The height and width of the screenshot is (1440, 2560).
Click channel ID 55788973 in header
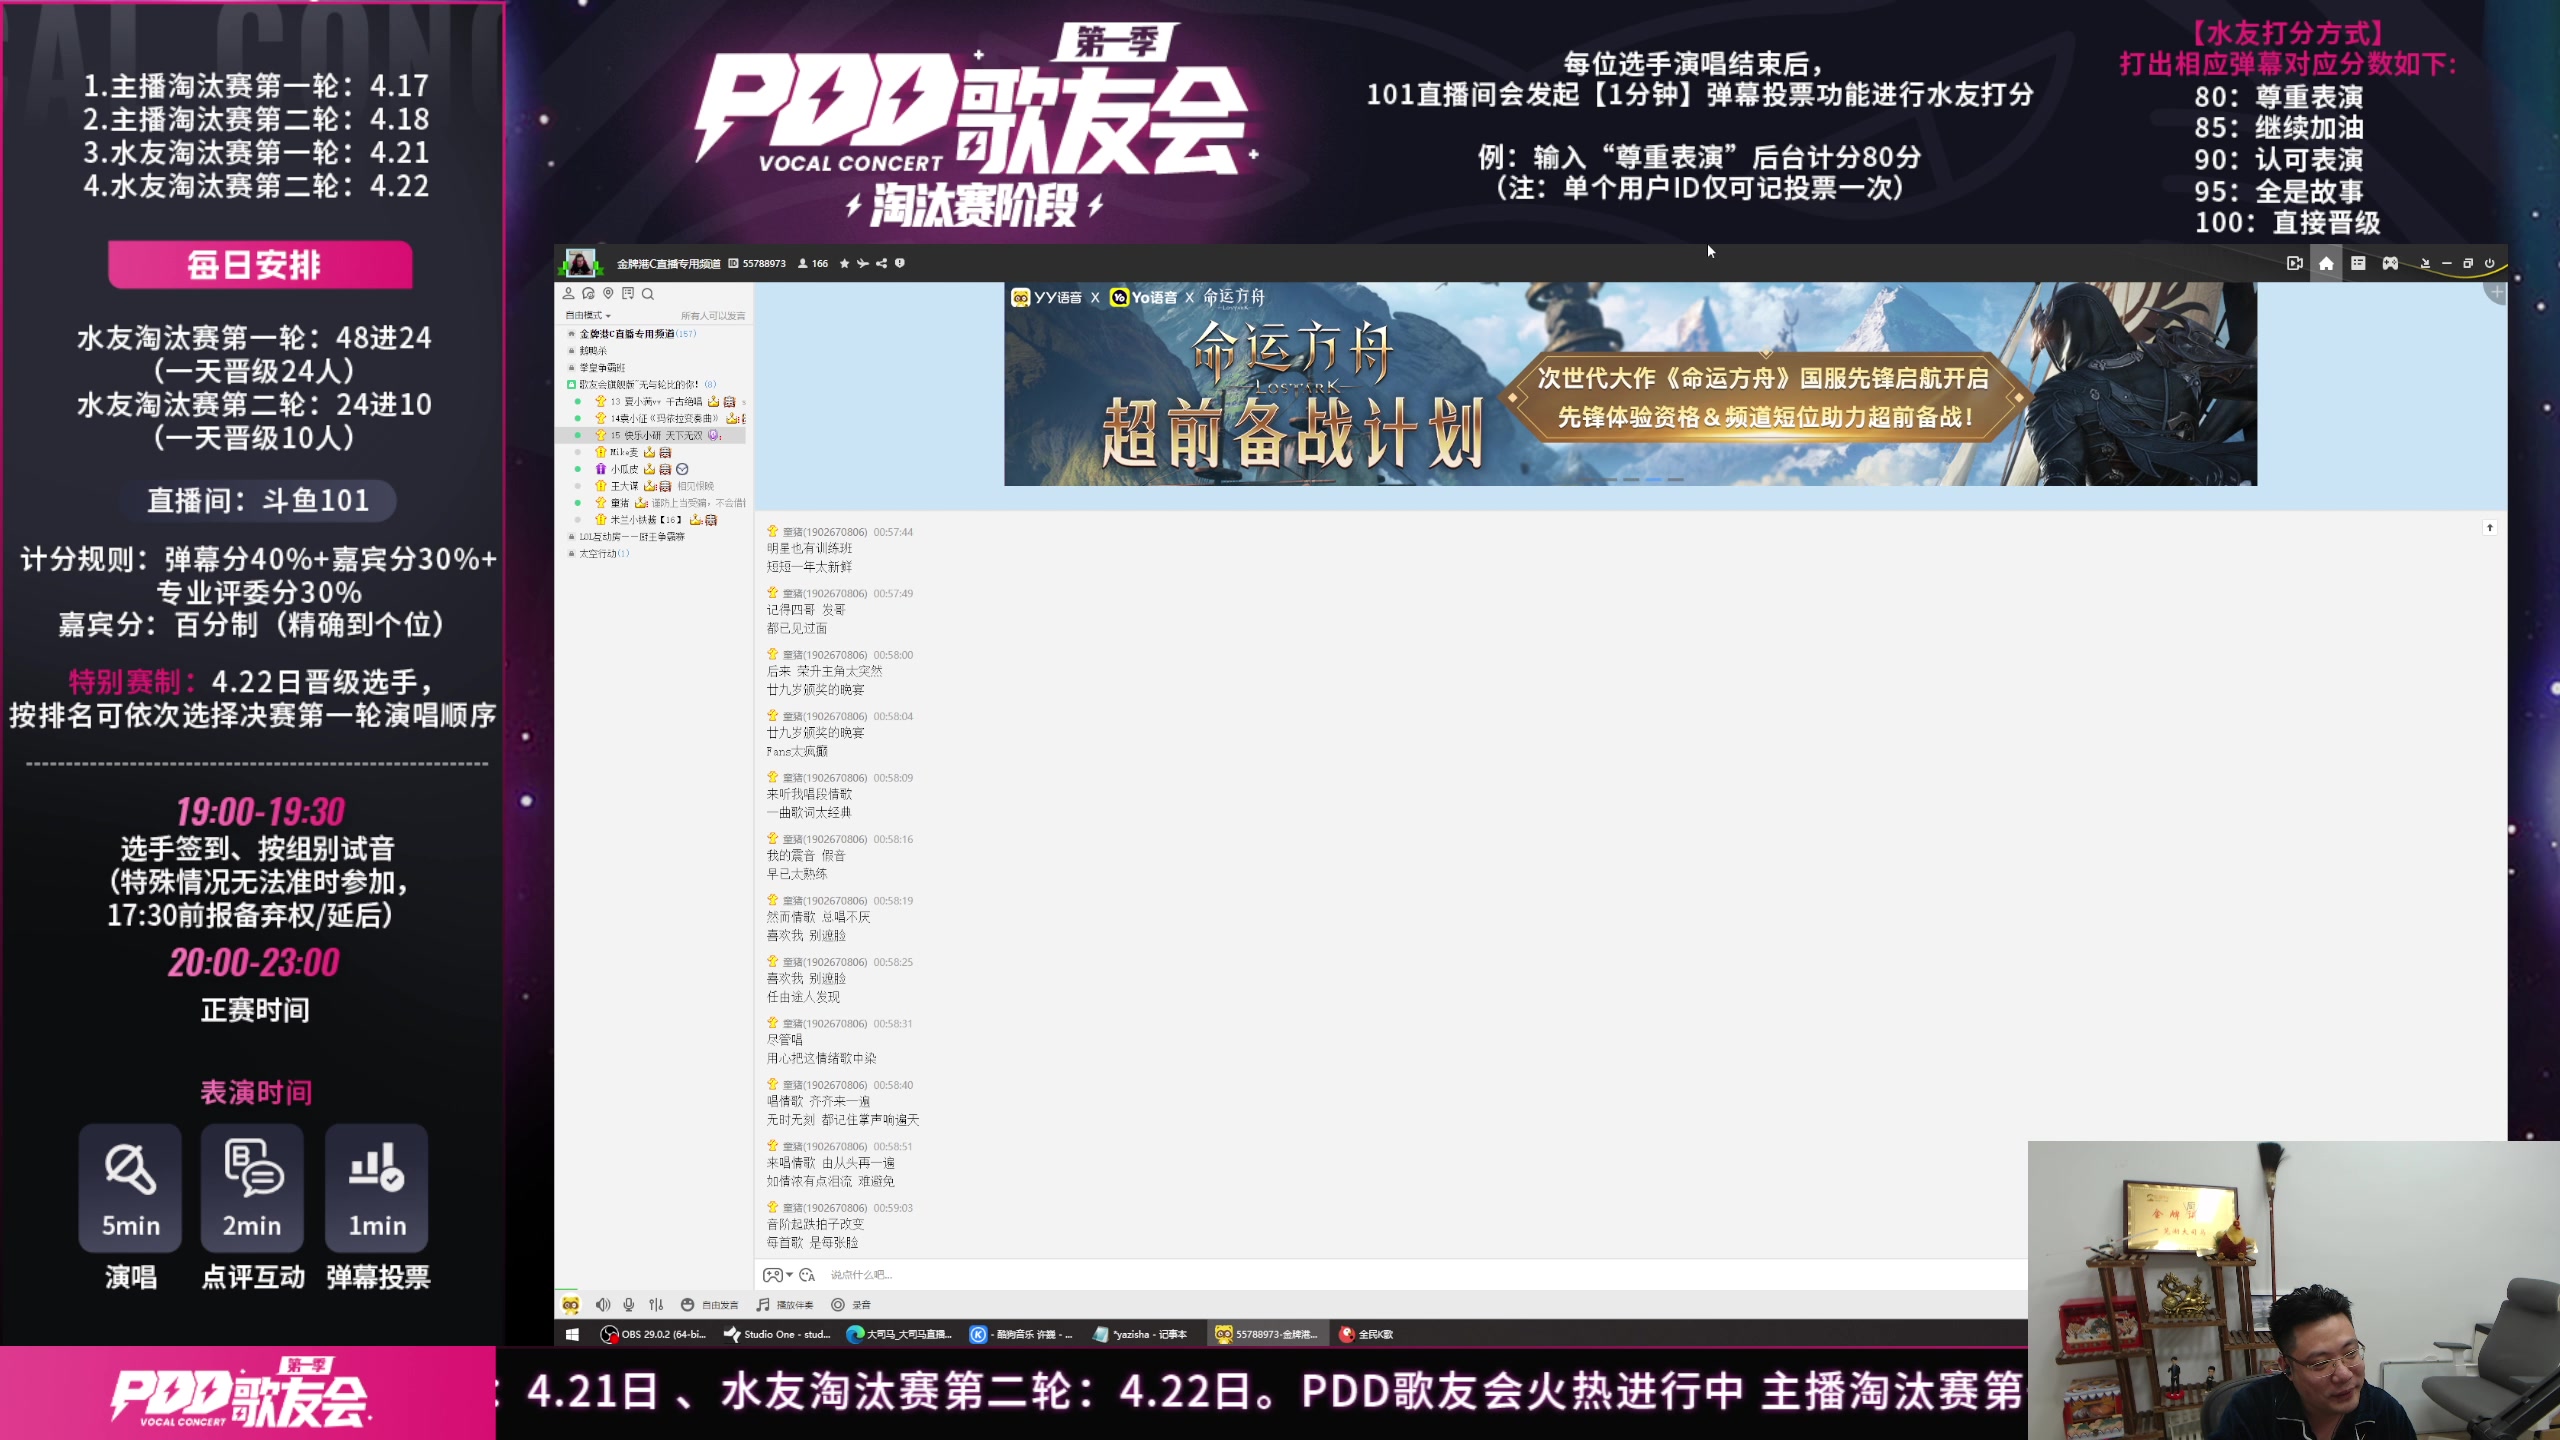pos(757,264)
